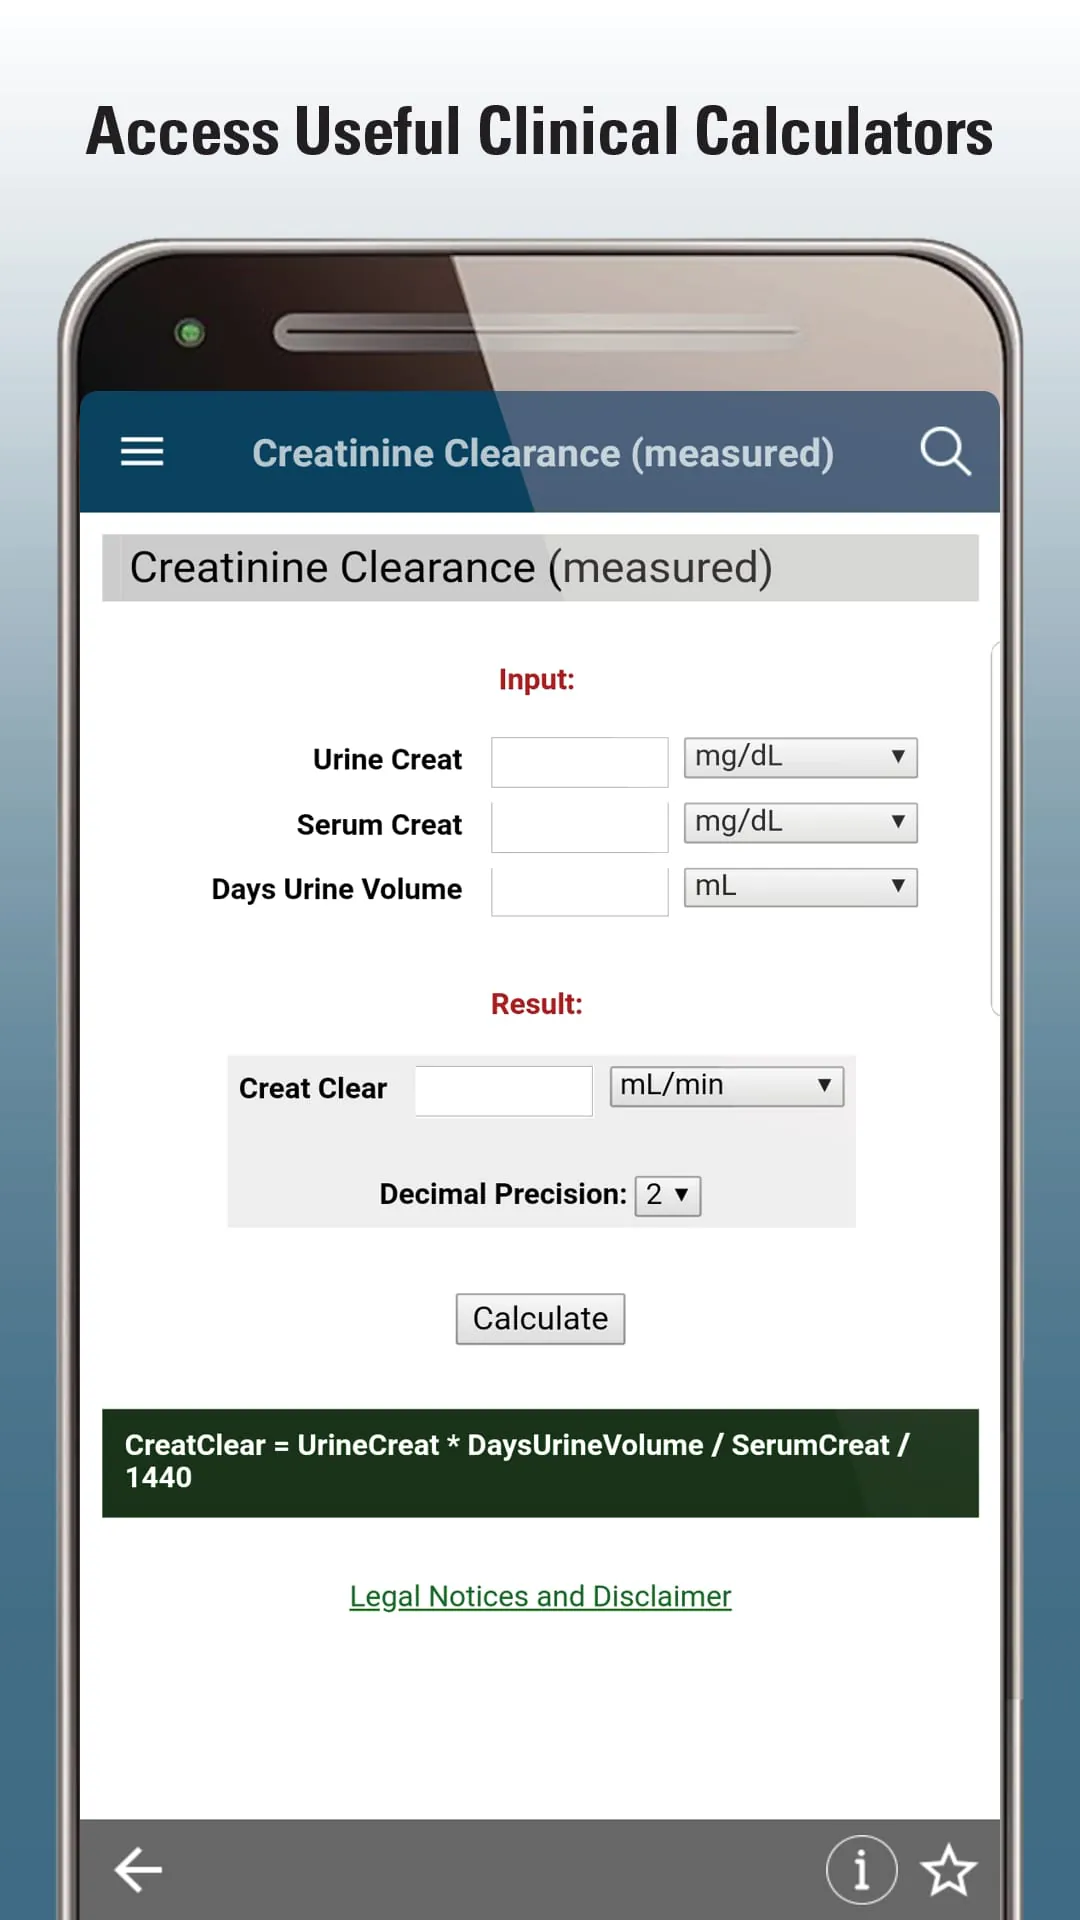Tap the gray Creatinine Clearance section heading

(540, 568)
